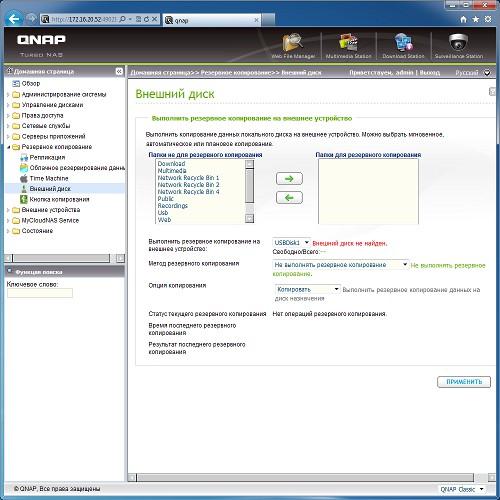The image size is (500, 500).
Task: Open browser favorites star icon
Action: [x=476, y=19]
